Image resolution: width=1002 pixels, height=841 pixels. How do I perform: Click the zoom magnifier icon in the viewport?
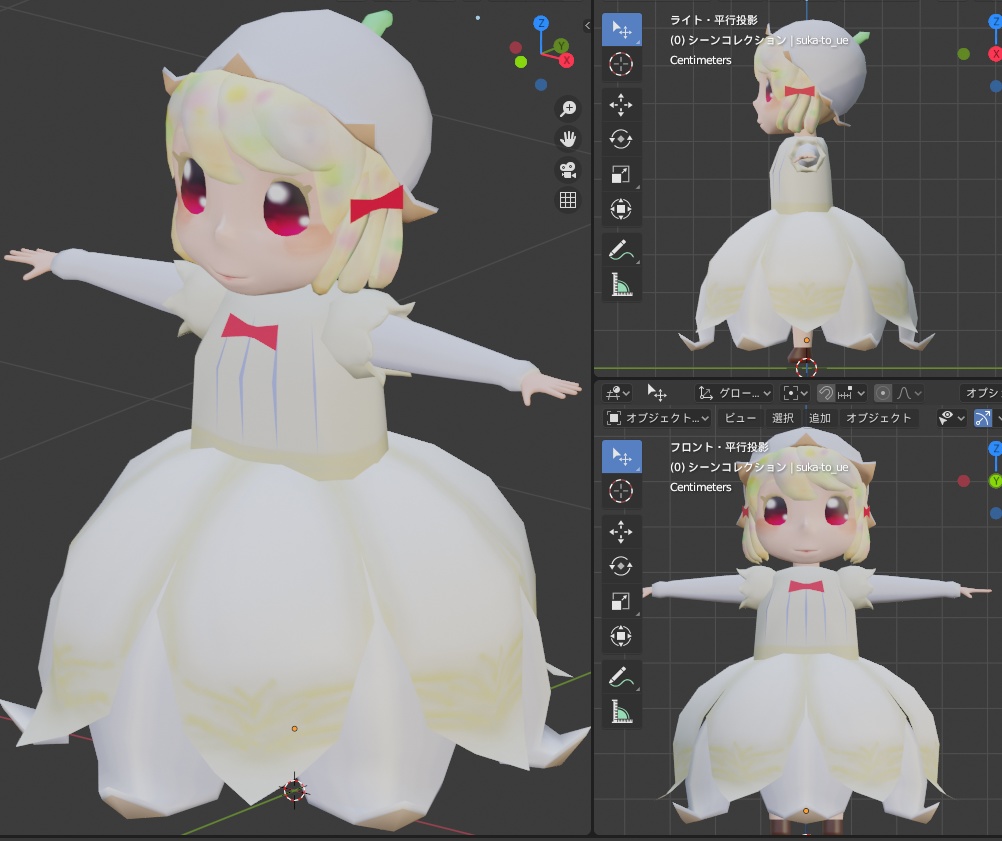pyautogui.click(x=567, y=108)
